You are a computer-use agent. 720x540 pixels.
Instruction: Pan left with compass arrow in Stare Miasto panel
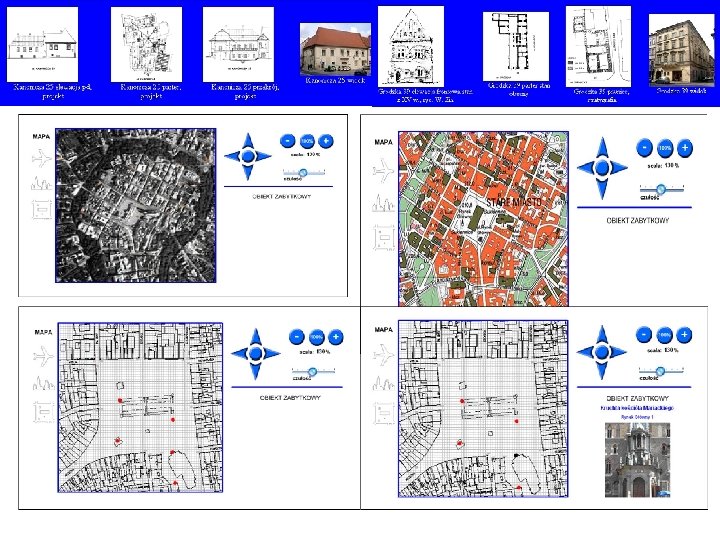tap(585, 168)
